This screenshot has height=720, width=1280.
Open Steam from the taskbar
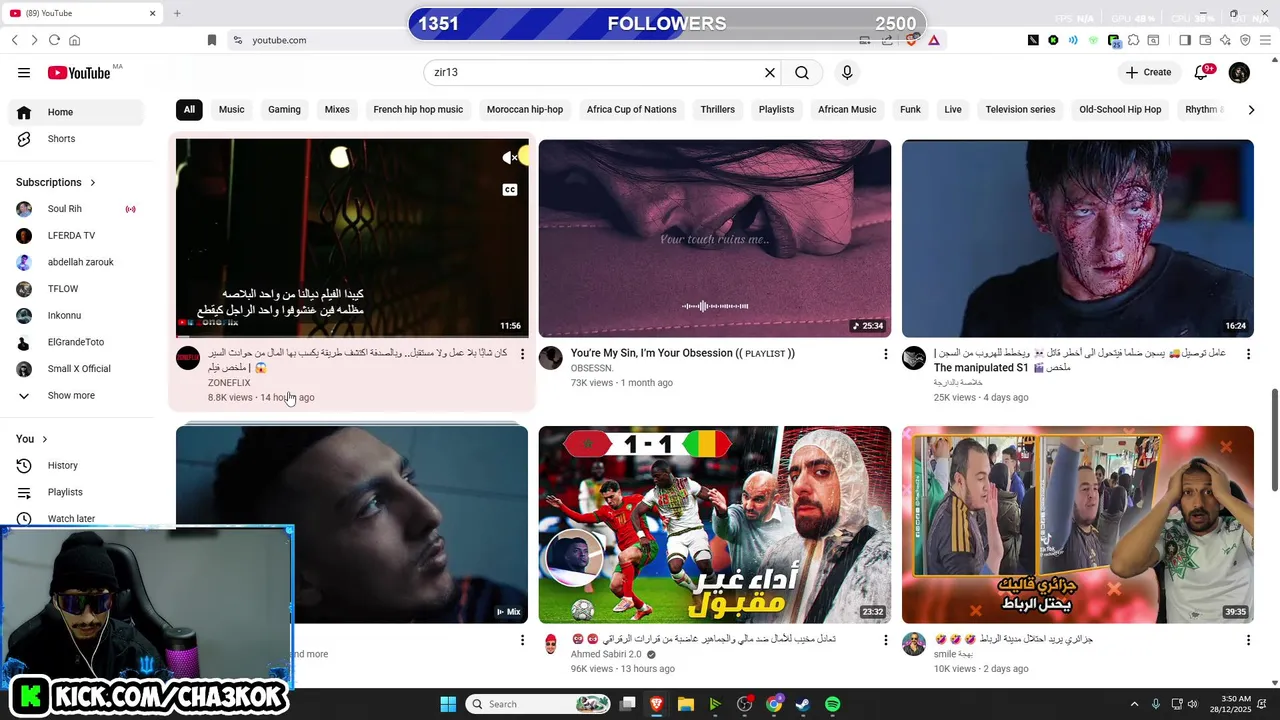point(803,704)
